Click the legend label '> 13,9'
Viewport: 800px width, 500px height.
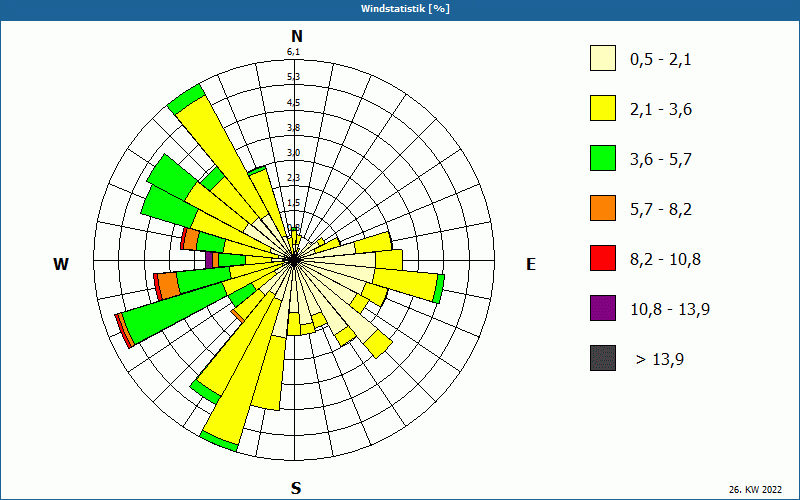click(660, 360)
